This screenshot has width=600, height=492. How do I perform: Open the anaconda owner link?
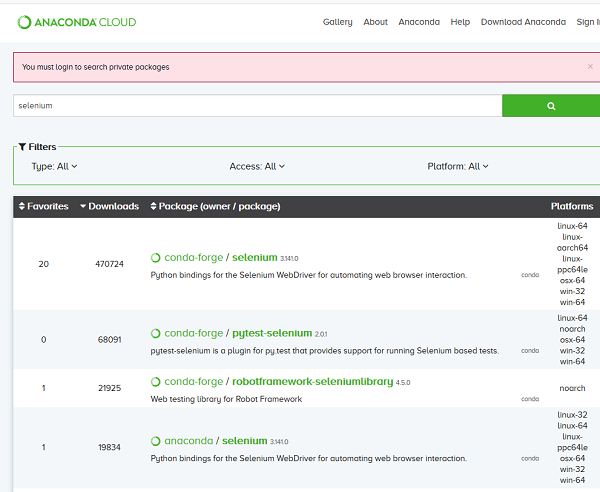[x=189, y=441]
